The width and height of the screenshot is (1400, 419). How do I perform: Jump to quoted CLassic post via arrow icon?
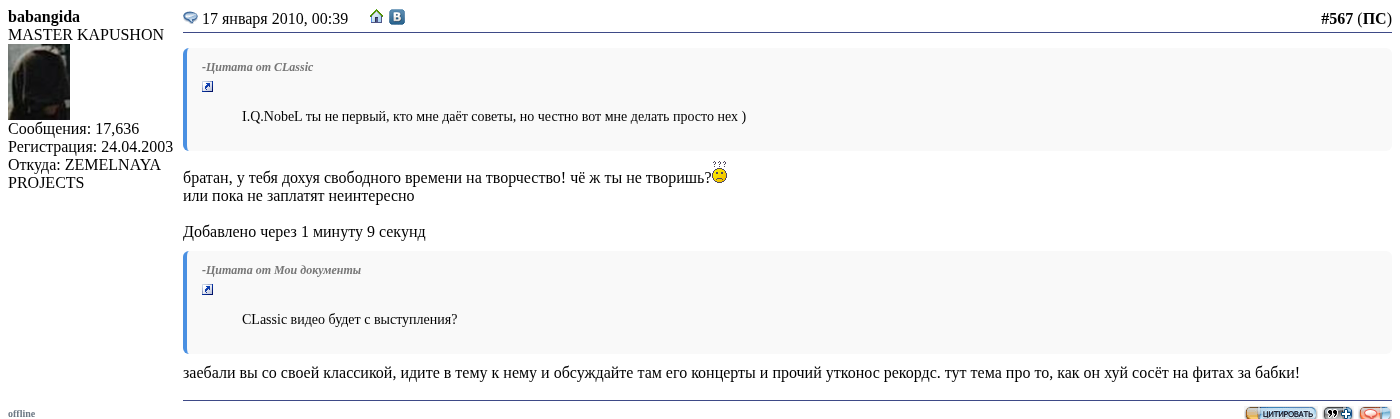(208, 87)
